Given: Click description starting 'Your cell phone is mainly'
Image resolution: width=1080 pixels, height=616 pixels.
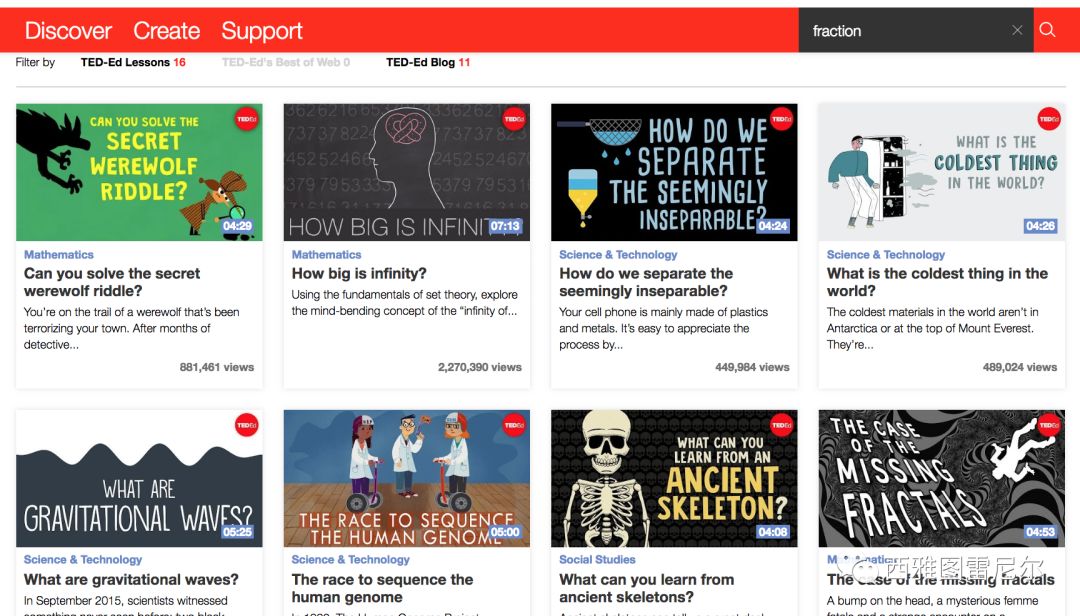Looking at the screenshot, I should [663, 329].
